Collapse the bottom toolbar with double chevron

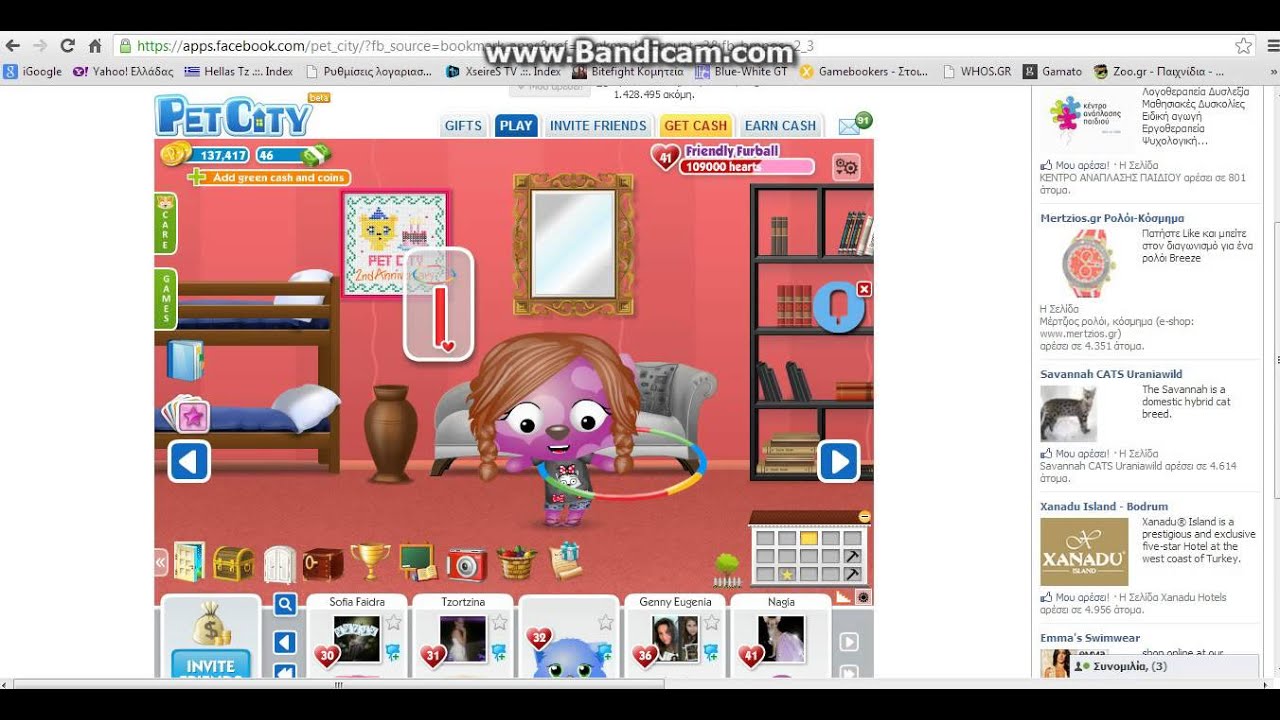click(x=160, y=563)
